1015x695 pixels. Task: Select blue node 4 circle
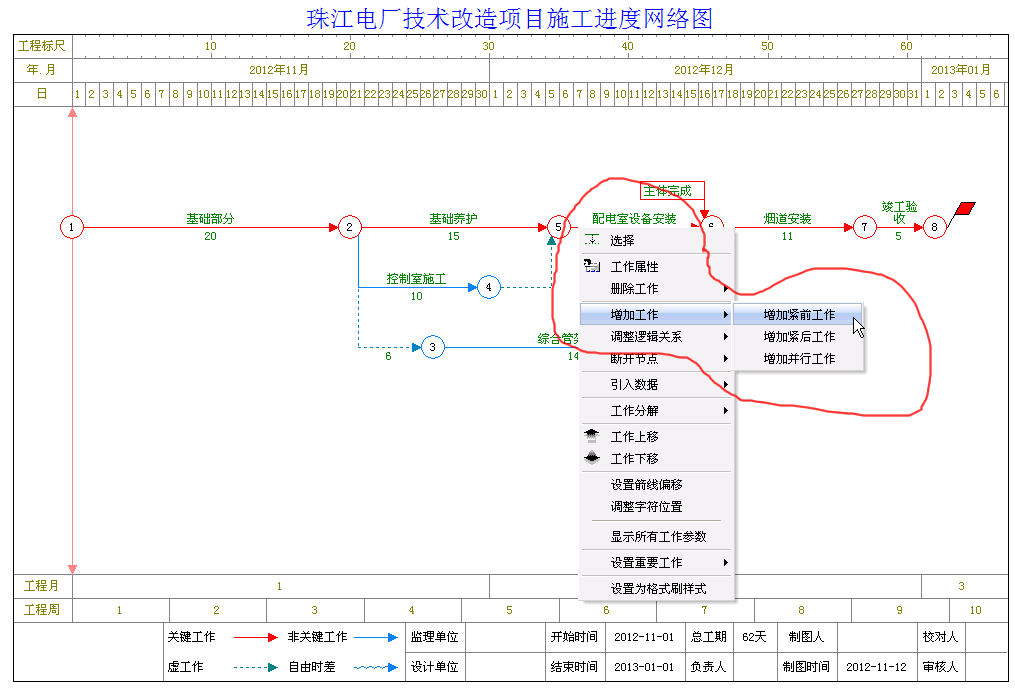[489, 287]
